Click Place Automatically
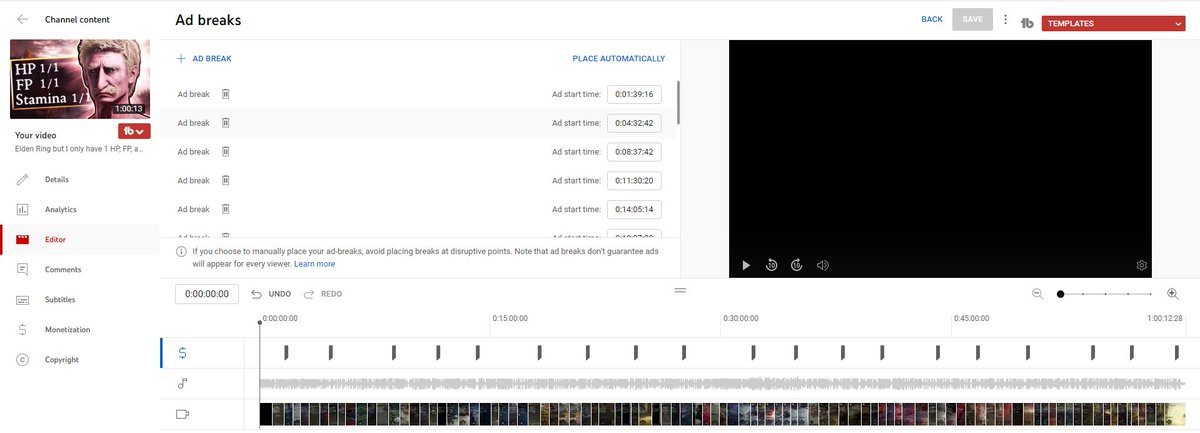1200x433 pixels. [x=618, y=59]
